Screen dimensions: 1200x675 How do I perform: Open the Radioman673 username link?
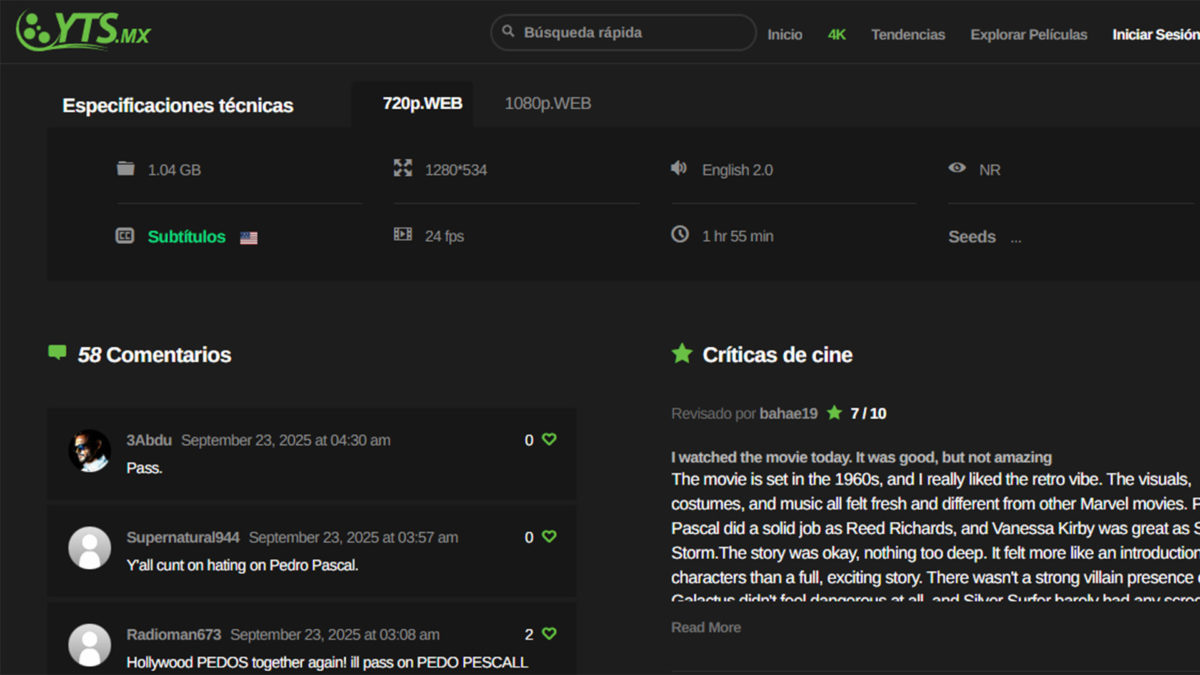[x=174, y=634]
